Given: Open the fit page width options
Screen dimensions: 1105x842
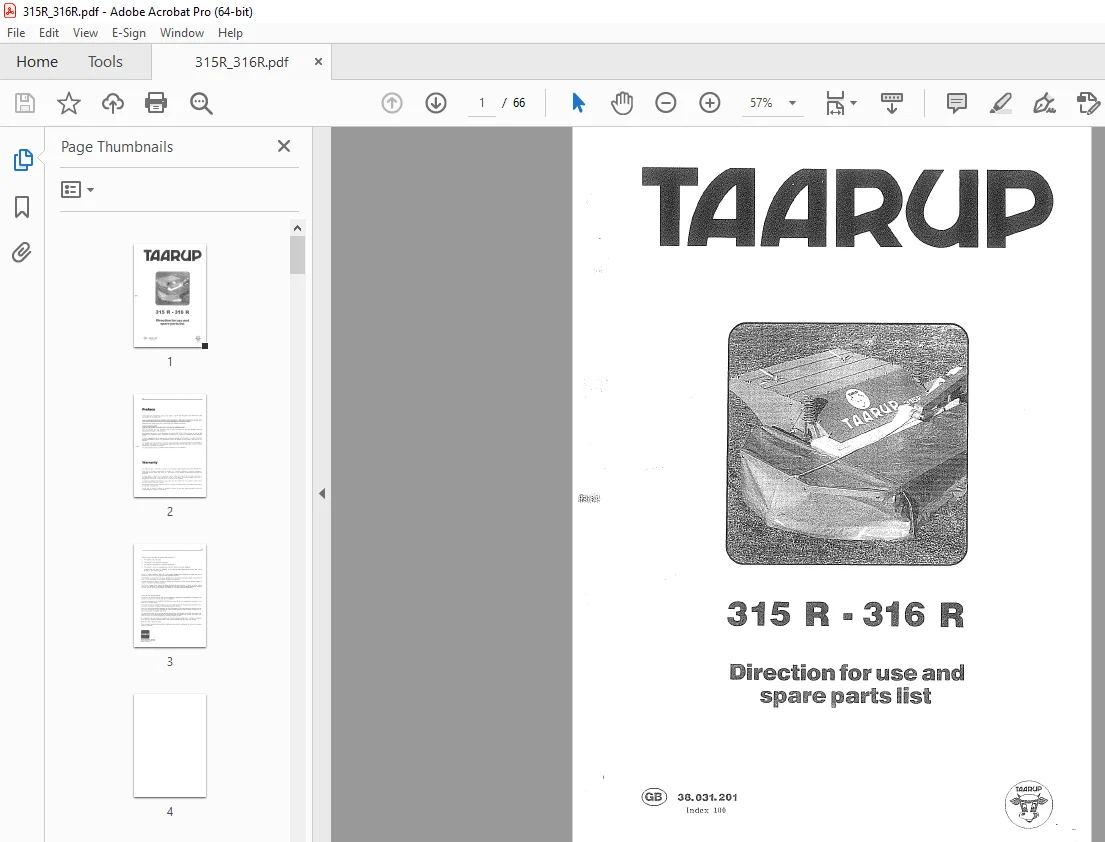Looking at the screenshot, I should coord(841,103).
